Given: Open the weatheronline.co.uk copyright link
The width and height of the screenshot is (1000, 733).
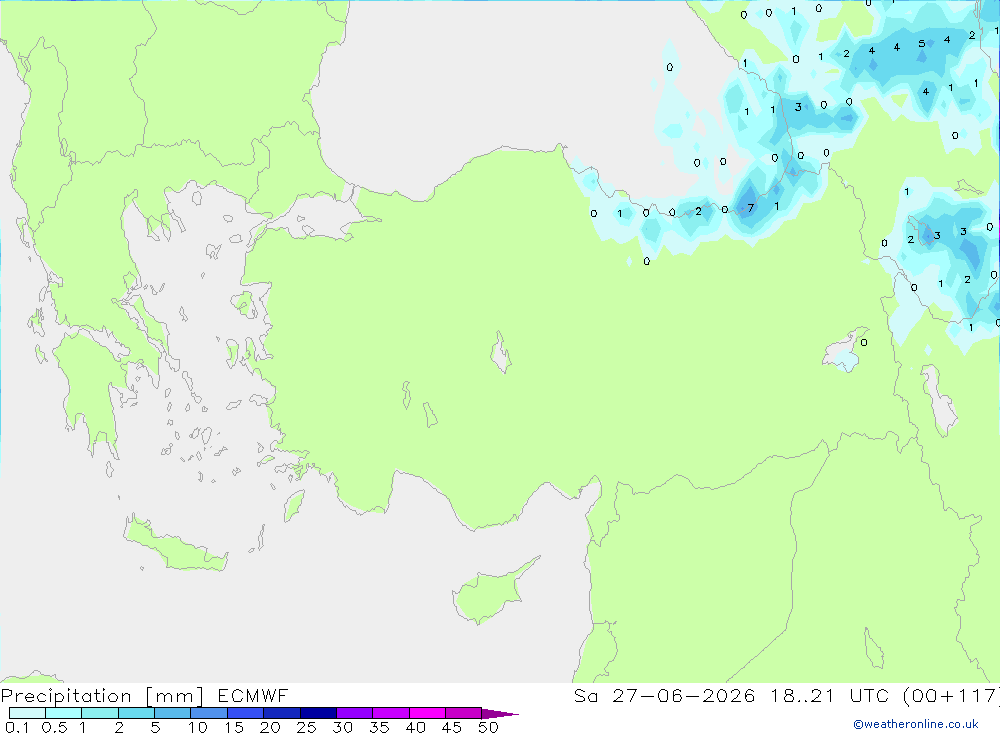Looking at the screenshot, I should tap(916, 724).
